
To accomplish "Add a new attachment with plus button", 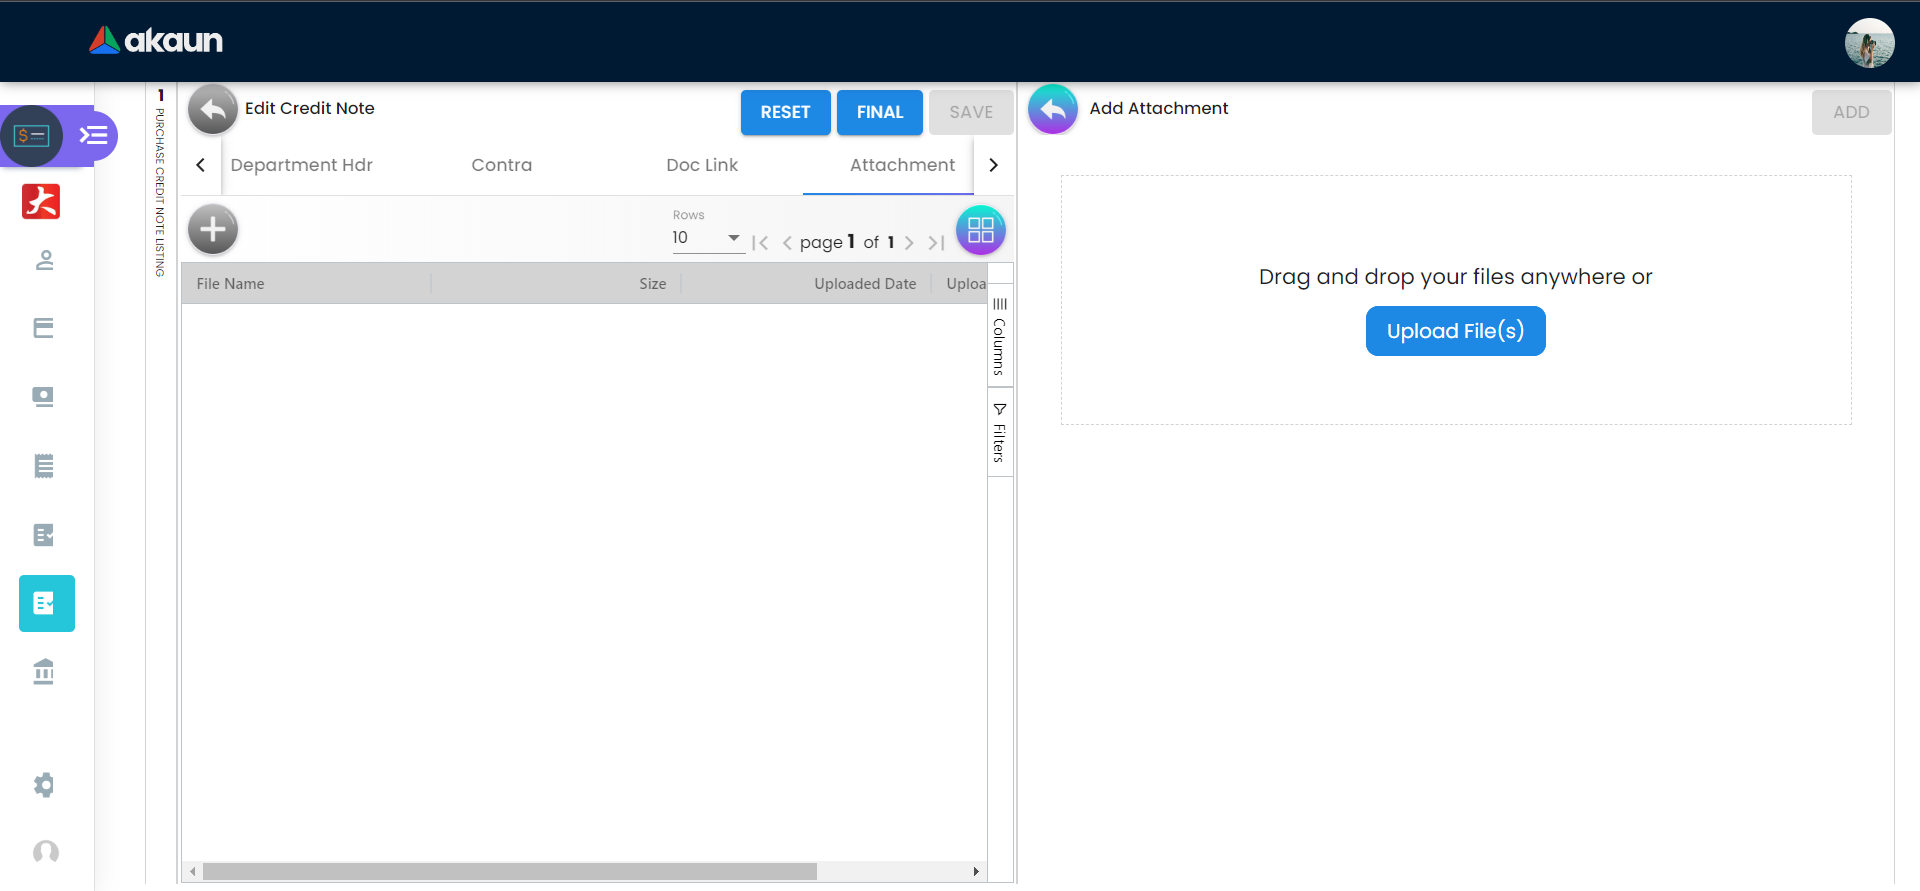I will tap(213, 230).
